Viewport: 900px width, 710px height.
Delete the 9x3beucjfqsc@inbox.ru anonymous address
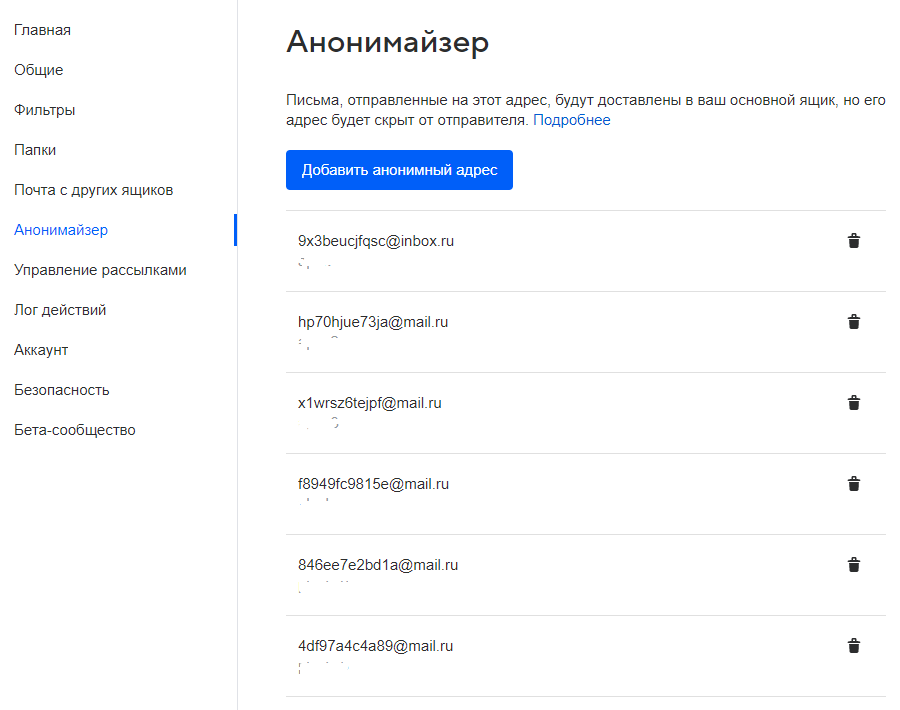(853, 241)
